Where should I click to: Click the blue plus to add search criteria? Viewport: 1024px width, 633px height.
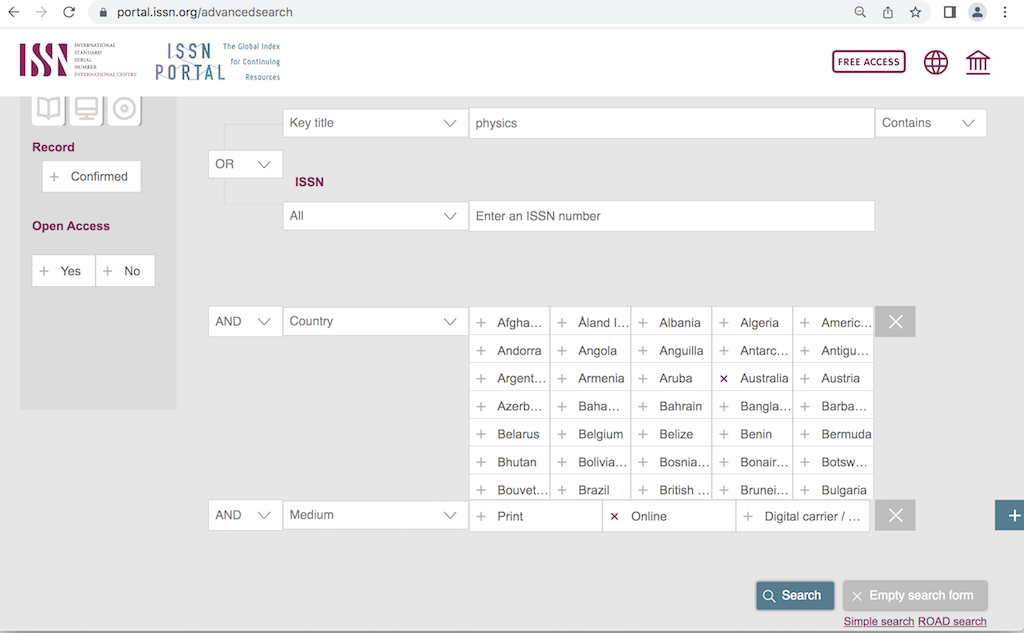coord(1015,515)
